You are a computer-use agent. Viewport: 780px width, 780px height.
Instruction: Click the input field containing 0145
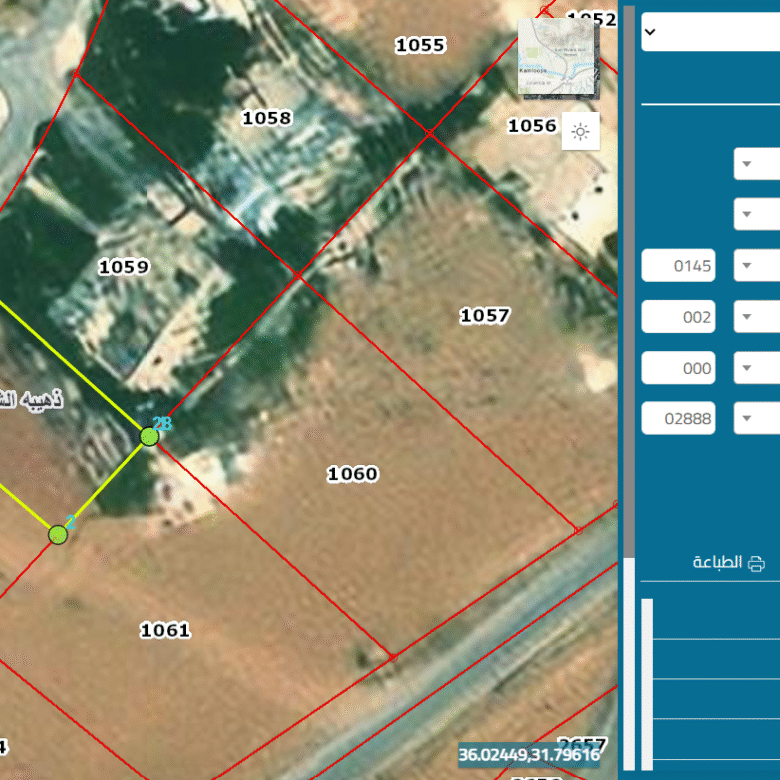679,266
